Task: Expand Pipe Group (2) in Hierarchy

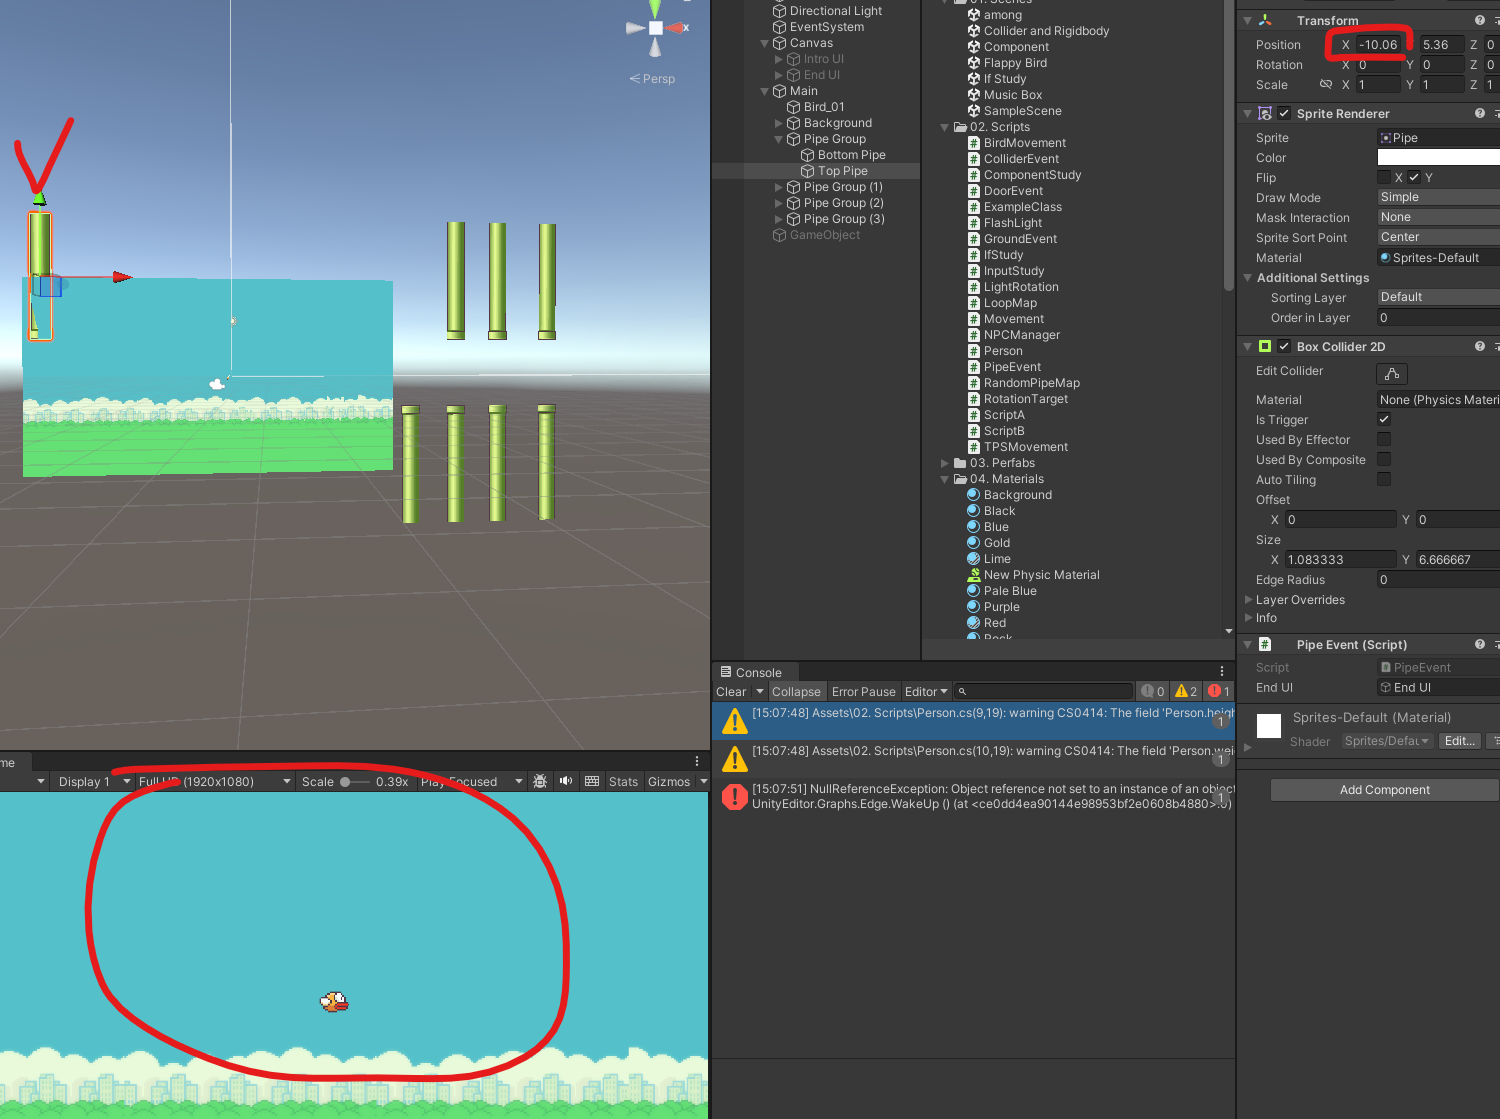Action: click(779, 203)
